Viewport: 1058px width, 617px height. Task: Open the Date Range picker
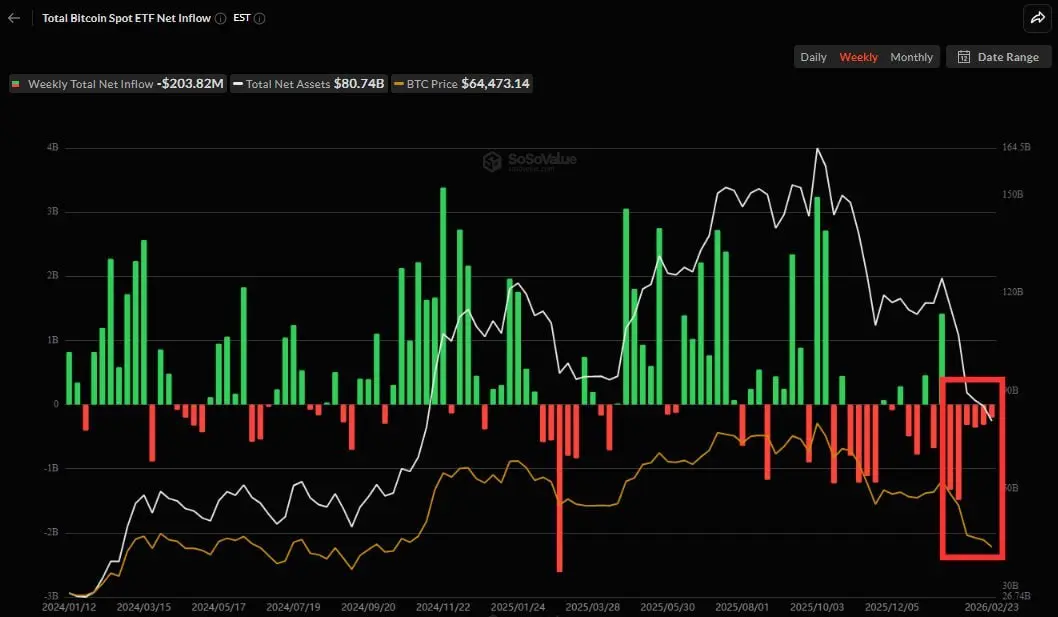coord(999,57)
